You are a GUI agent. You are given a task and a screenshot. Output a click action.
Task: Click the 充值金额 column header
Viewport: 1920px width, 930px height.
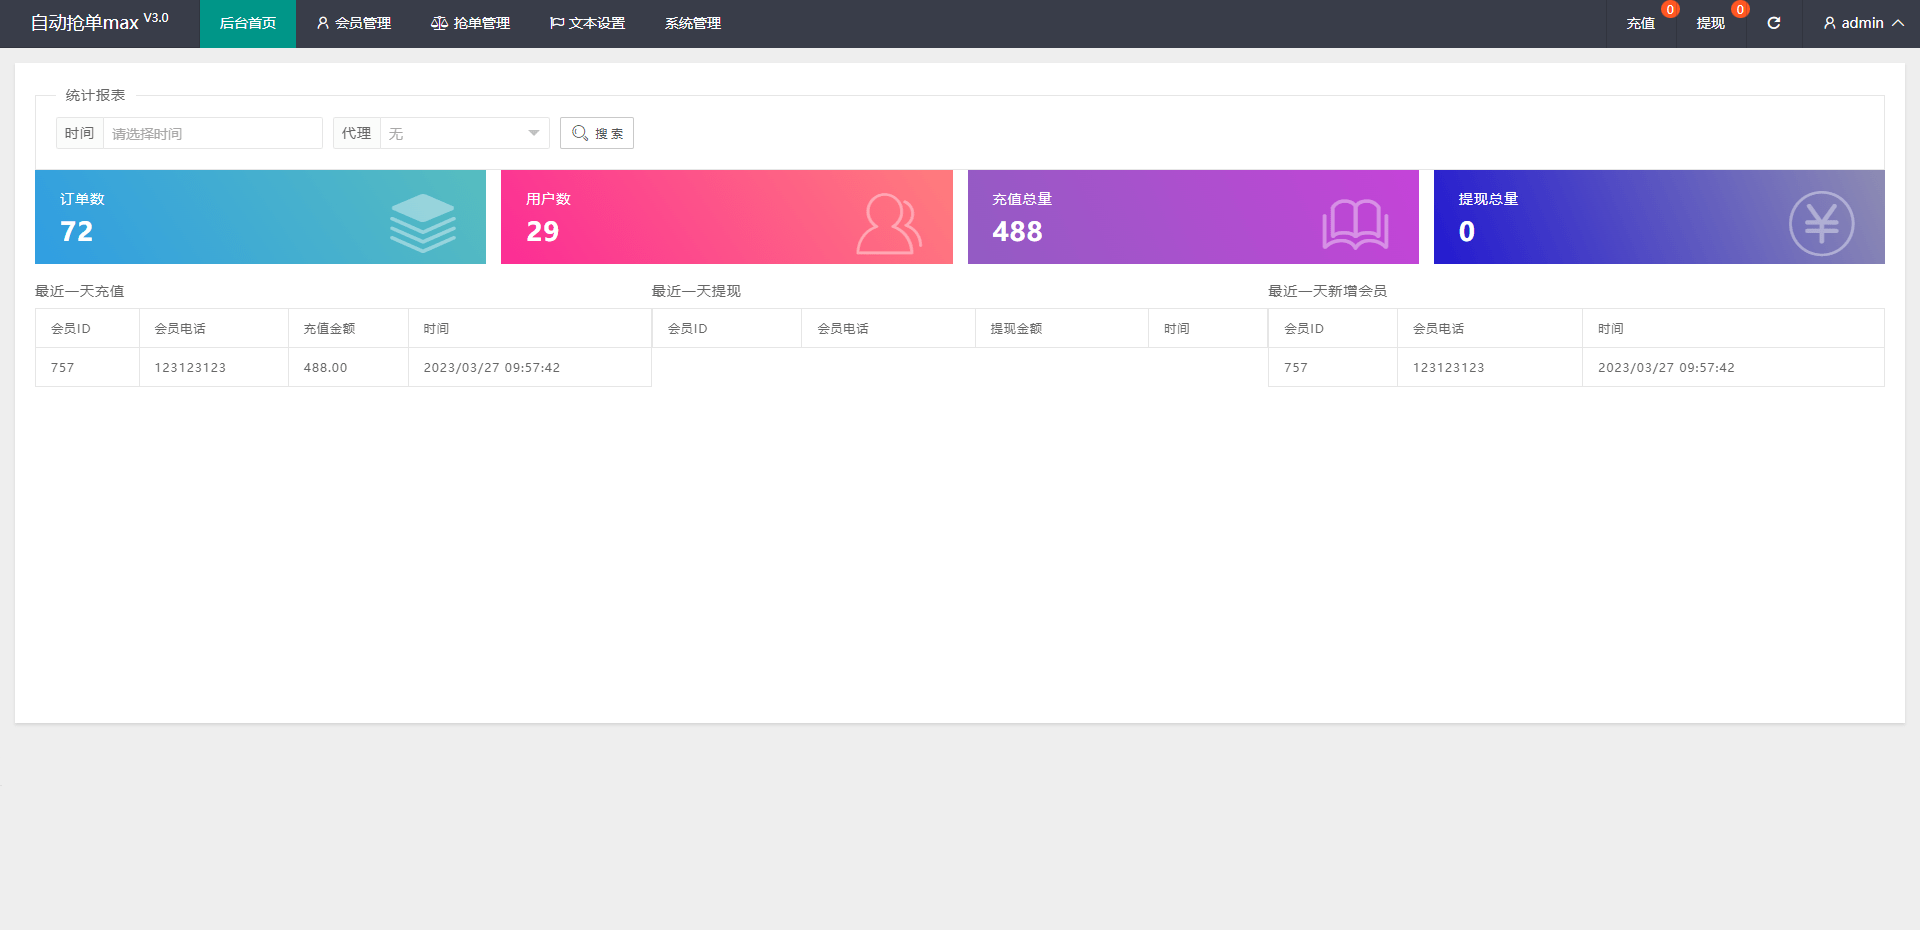coord(329,328)
